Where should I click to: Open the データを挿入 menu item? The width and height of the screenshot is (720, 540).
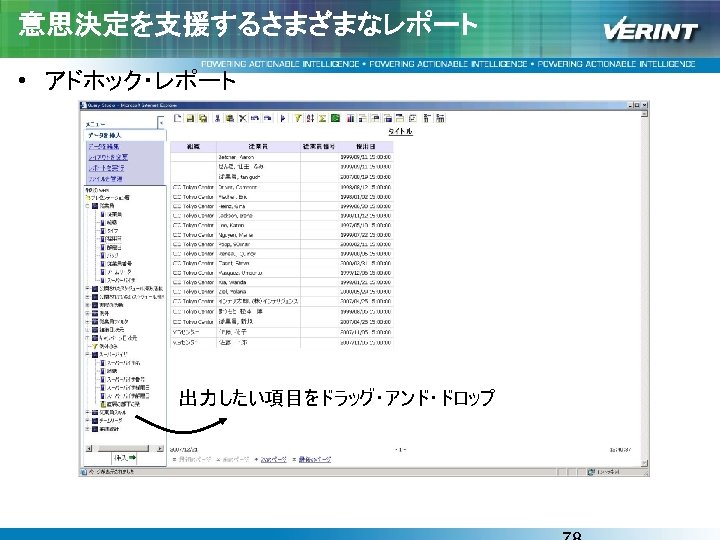pyautogui.click(x=105, y=135)
